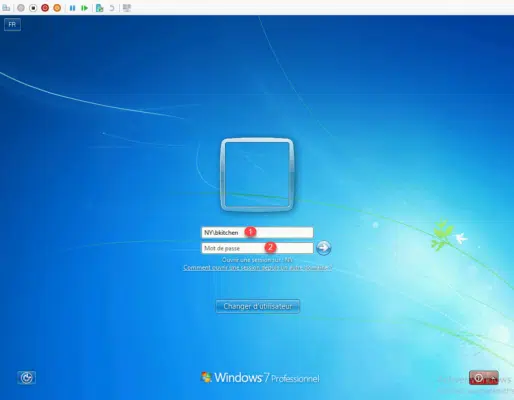514x400 pixels.
Task: Click the grey Start VM toolbar button
Action: [21, 8]
